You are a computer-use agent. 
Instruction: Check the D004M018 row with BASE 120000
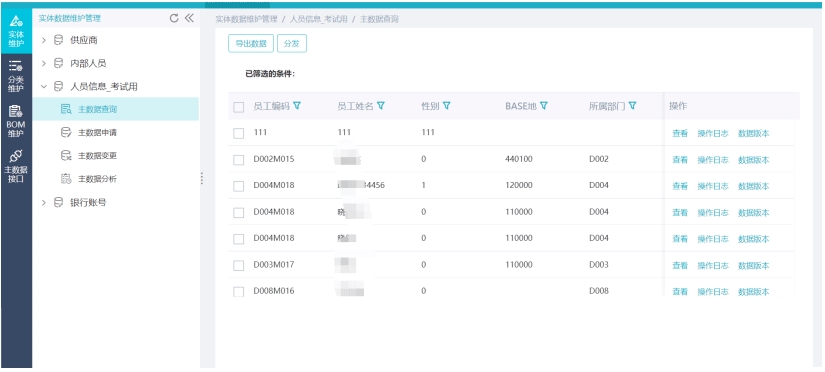(239, 186)
